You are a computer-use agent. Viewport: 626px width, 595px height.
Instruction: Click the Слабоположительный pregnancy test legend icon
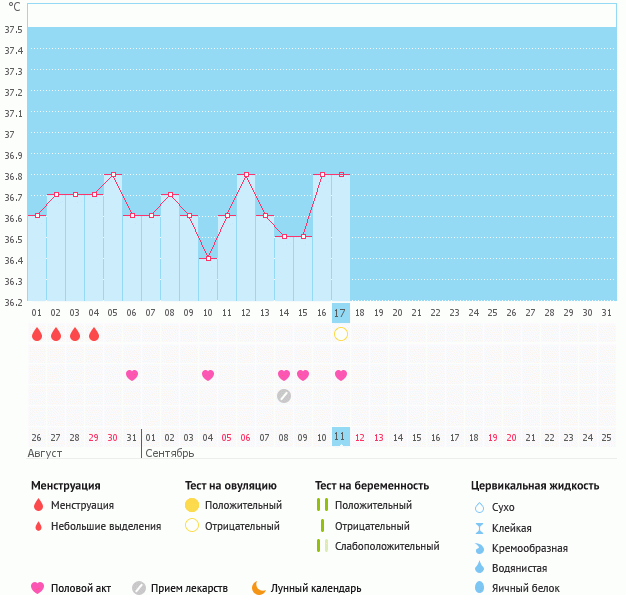click(321, 546)
